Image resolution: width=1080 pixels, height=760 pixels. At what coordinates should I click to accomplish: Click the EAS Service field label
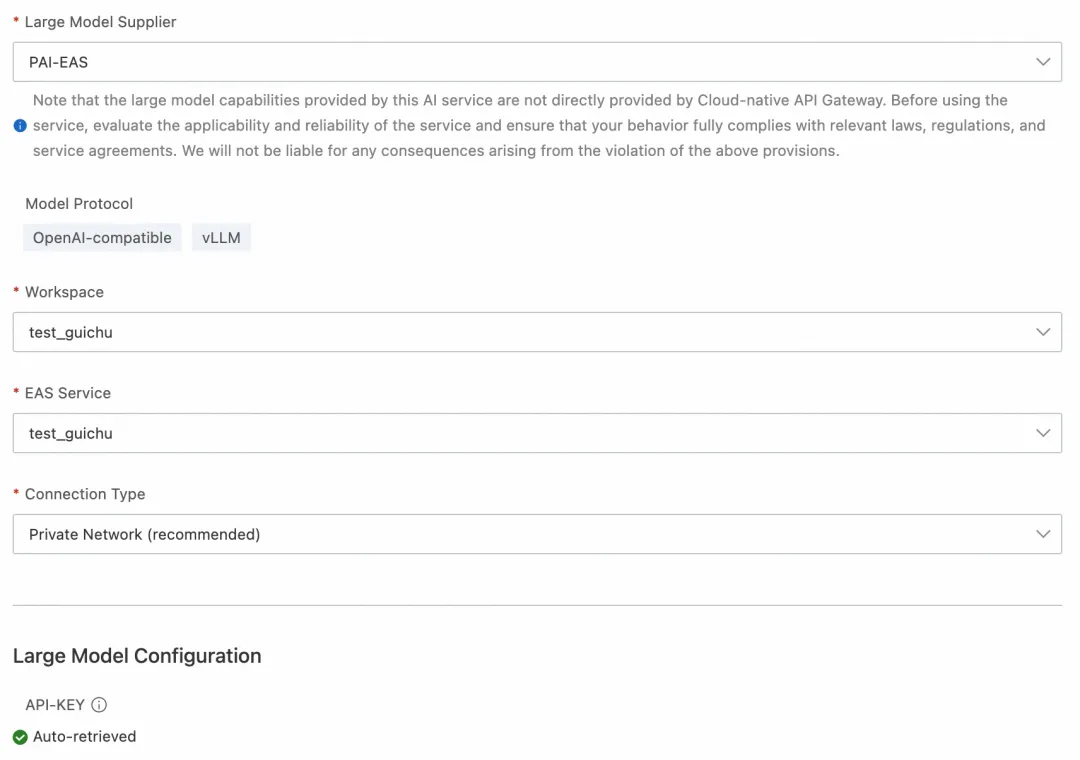pos(68,393)
